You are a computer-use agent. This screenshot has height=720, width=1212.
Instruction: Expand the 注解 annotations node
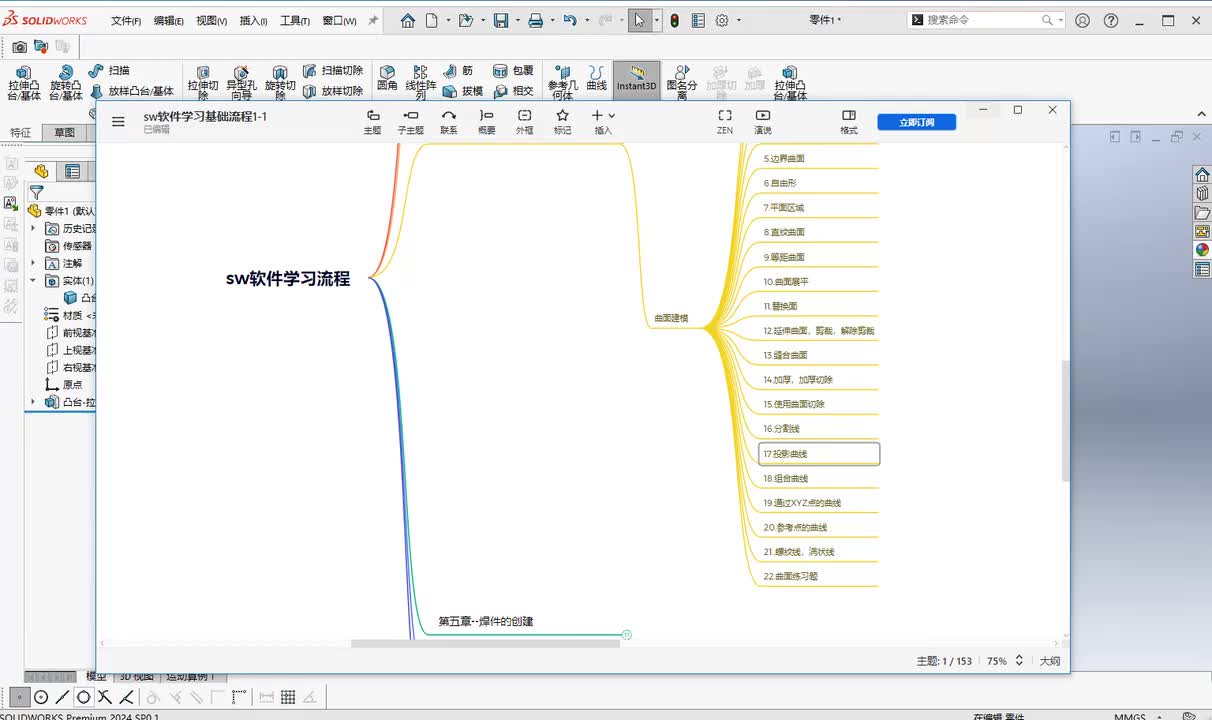click(33, 263)
